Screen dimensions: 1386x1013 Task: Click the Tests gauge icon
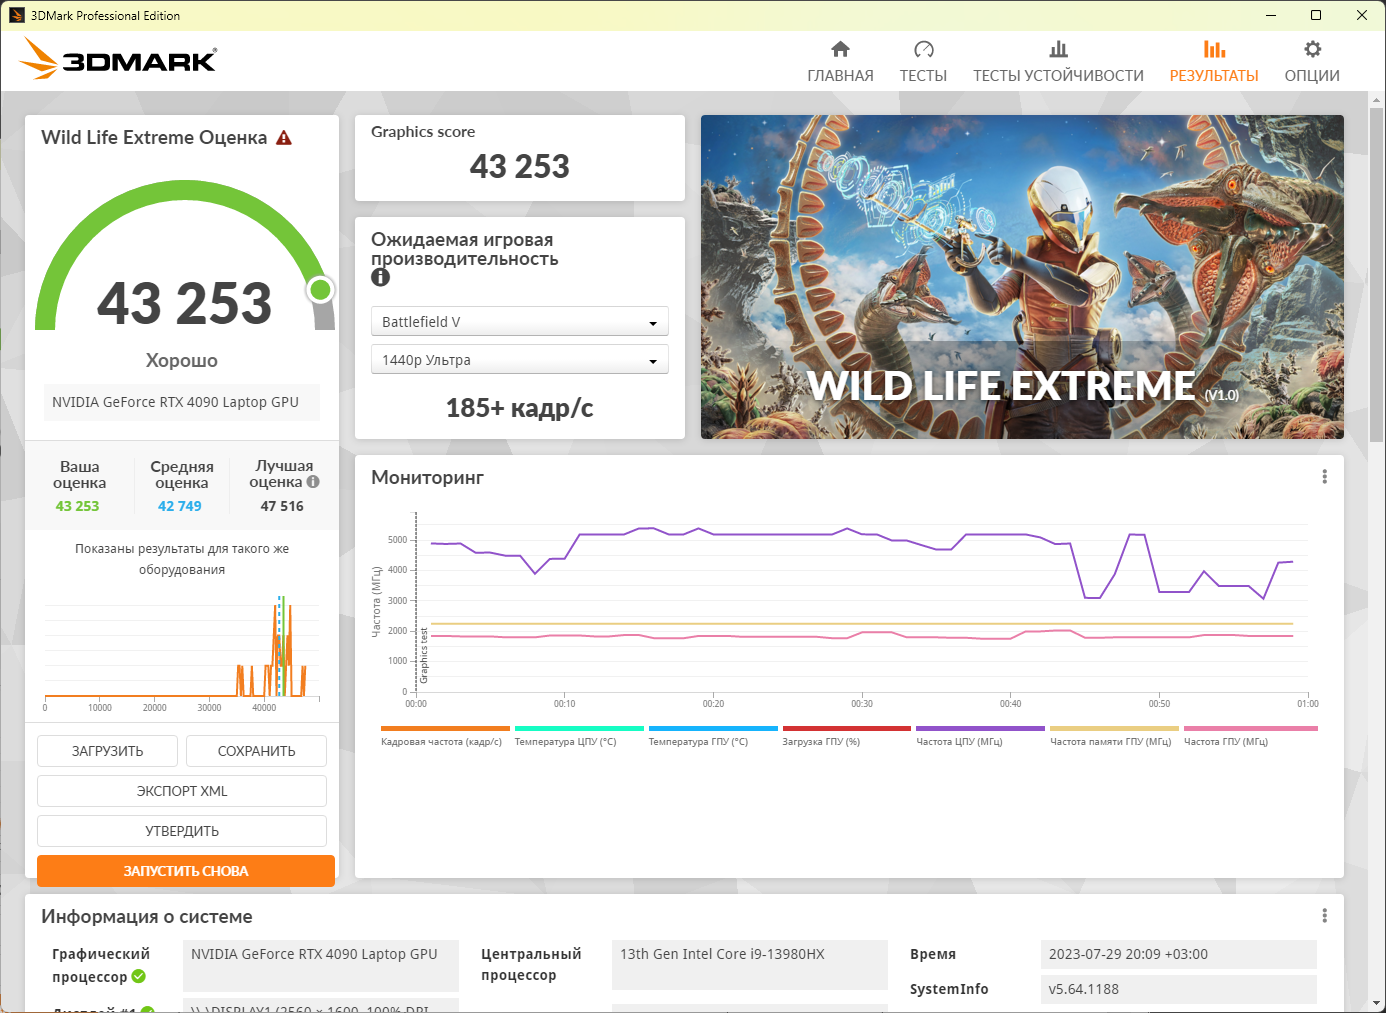[923, 49]
